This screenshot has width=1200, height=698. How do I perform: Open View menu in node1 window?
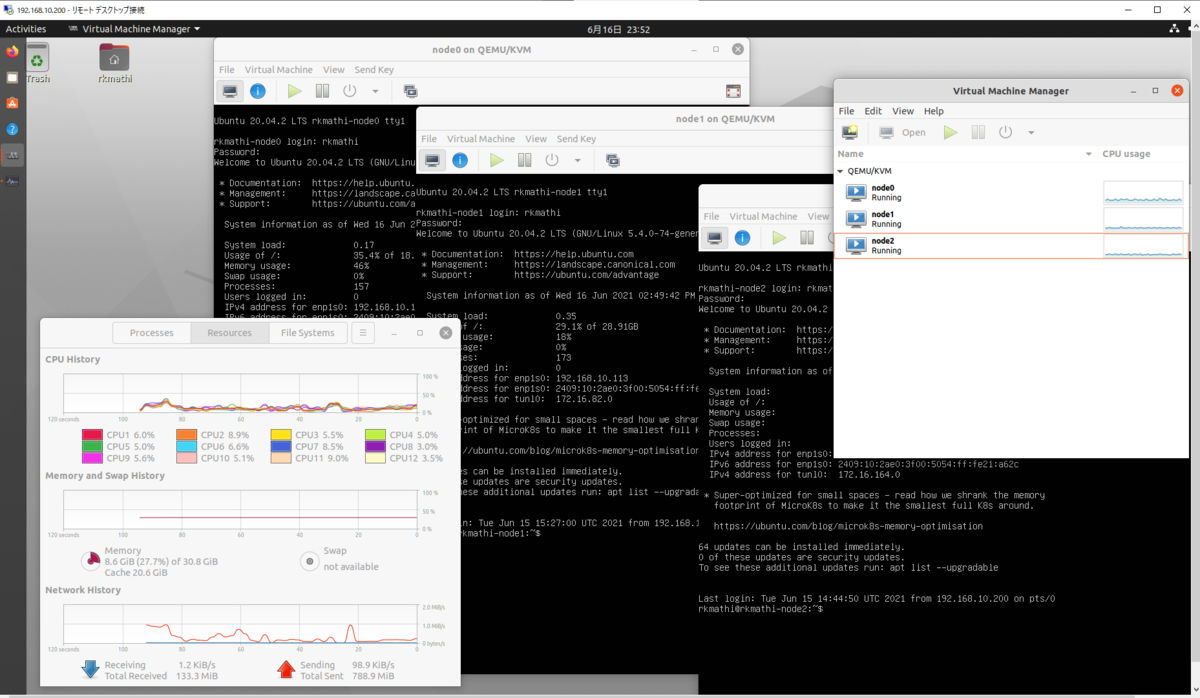pyautogui.click(x=536, y=139)
